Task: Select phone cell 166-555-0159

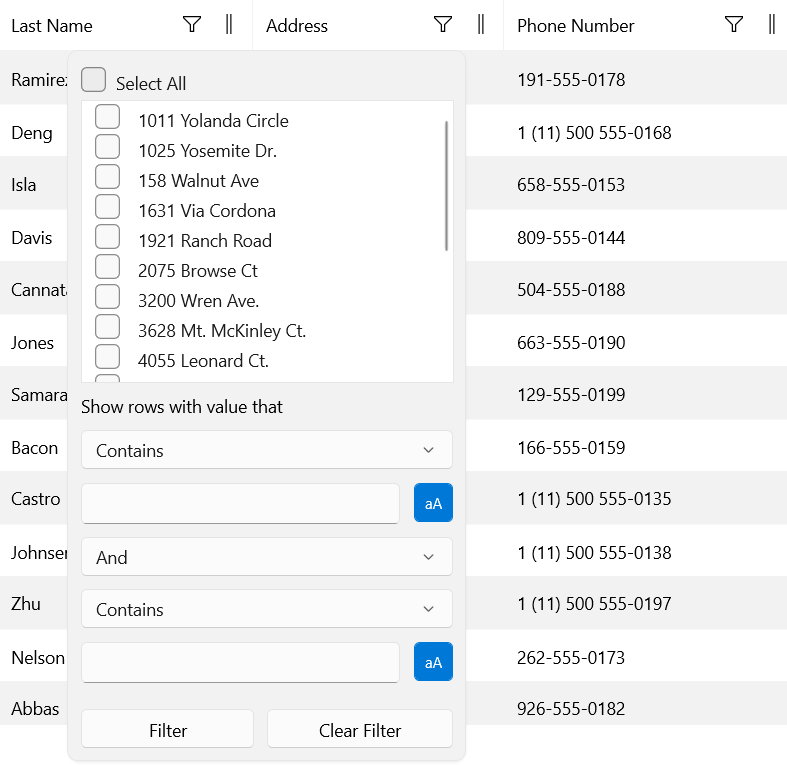Action: click(x=571, y=448)
